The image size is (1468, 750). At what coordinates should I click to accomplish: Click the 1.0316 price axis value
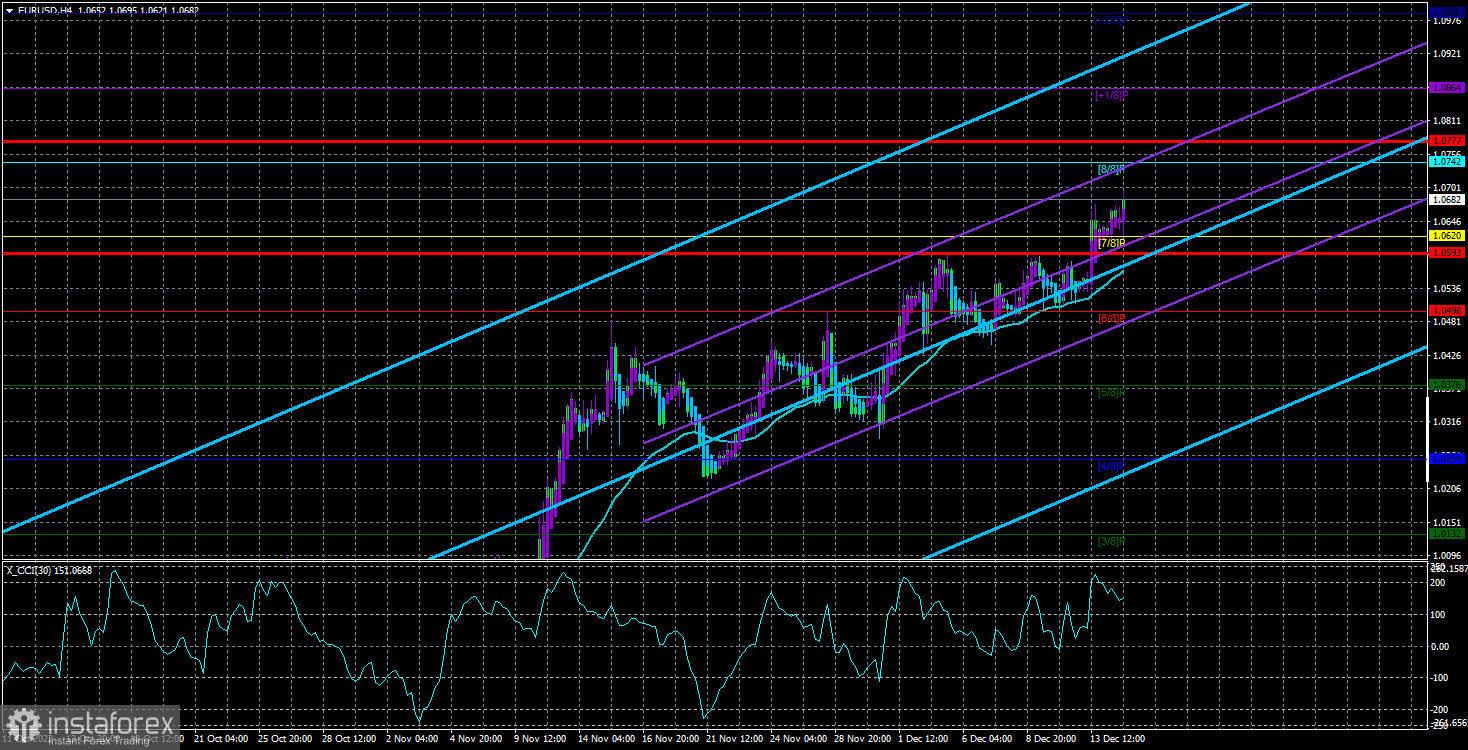point(1446,422)
